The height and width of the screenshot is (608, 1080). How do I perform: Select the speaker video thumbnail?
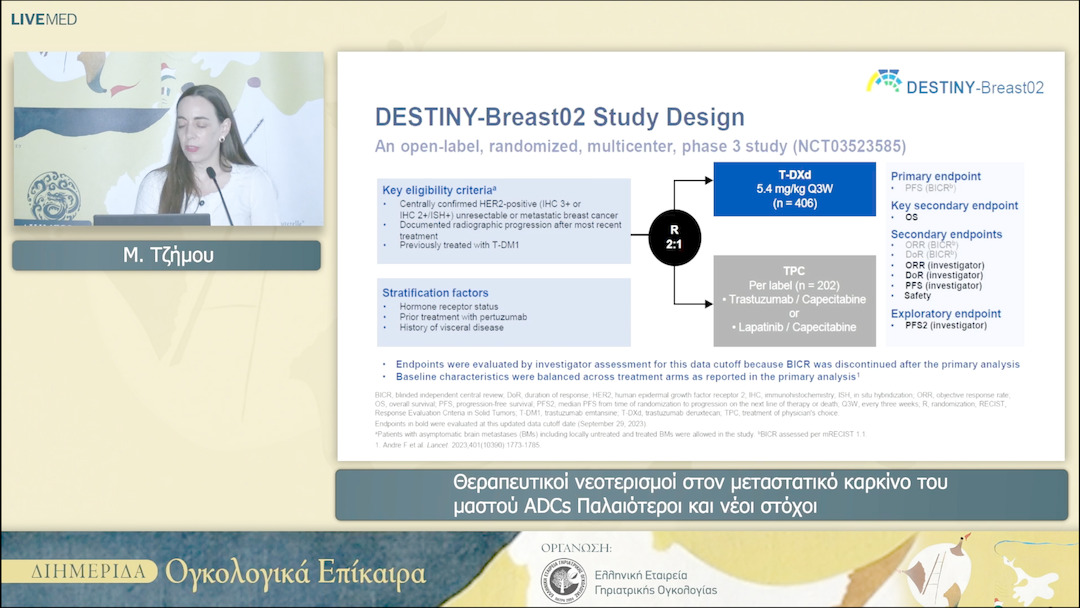tap(168, 139)
